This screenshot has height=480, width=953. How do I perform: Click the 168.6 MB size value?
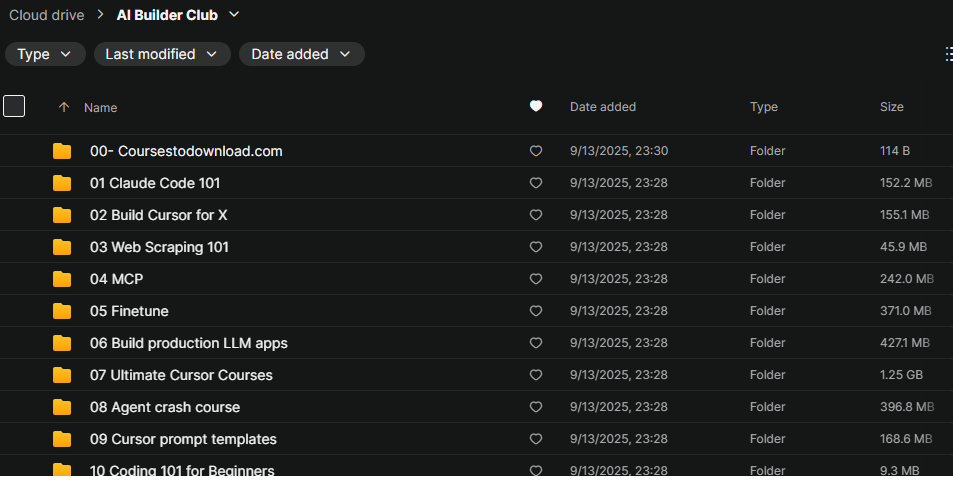point(906,439)
